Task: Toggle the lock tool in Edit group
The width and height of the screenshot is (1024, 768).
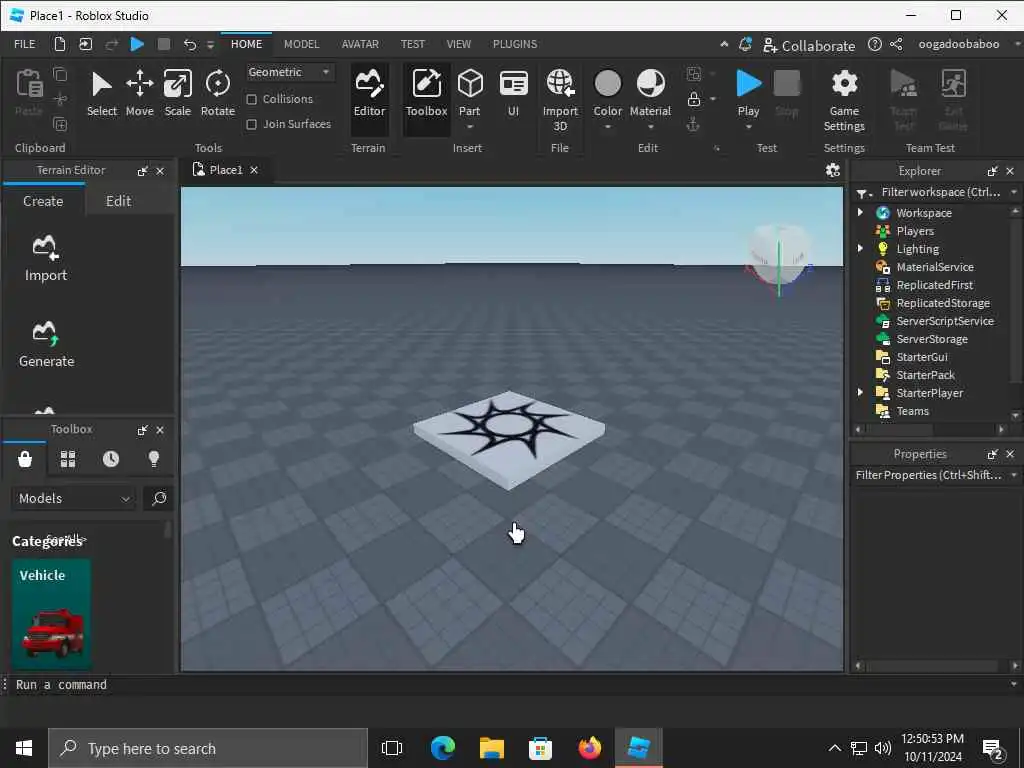Action: [694, 99]
